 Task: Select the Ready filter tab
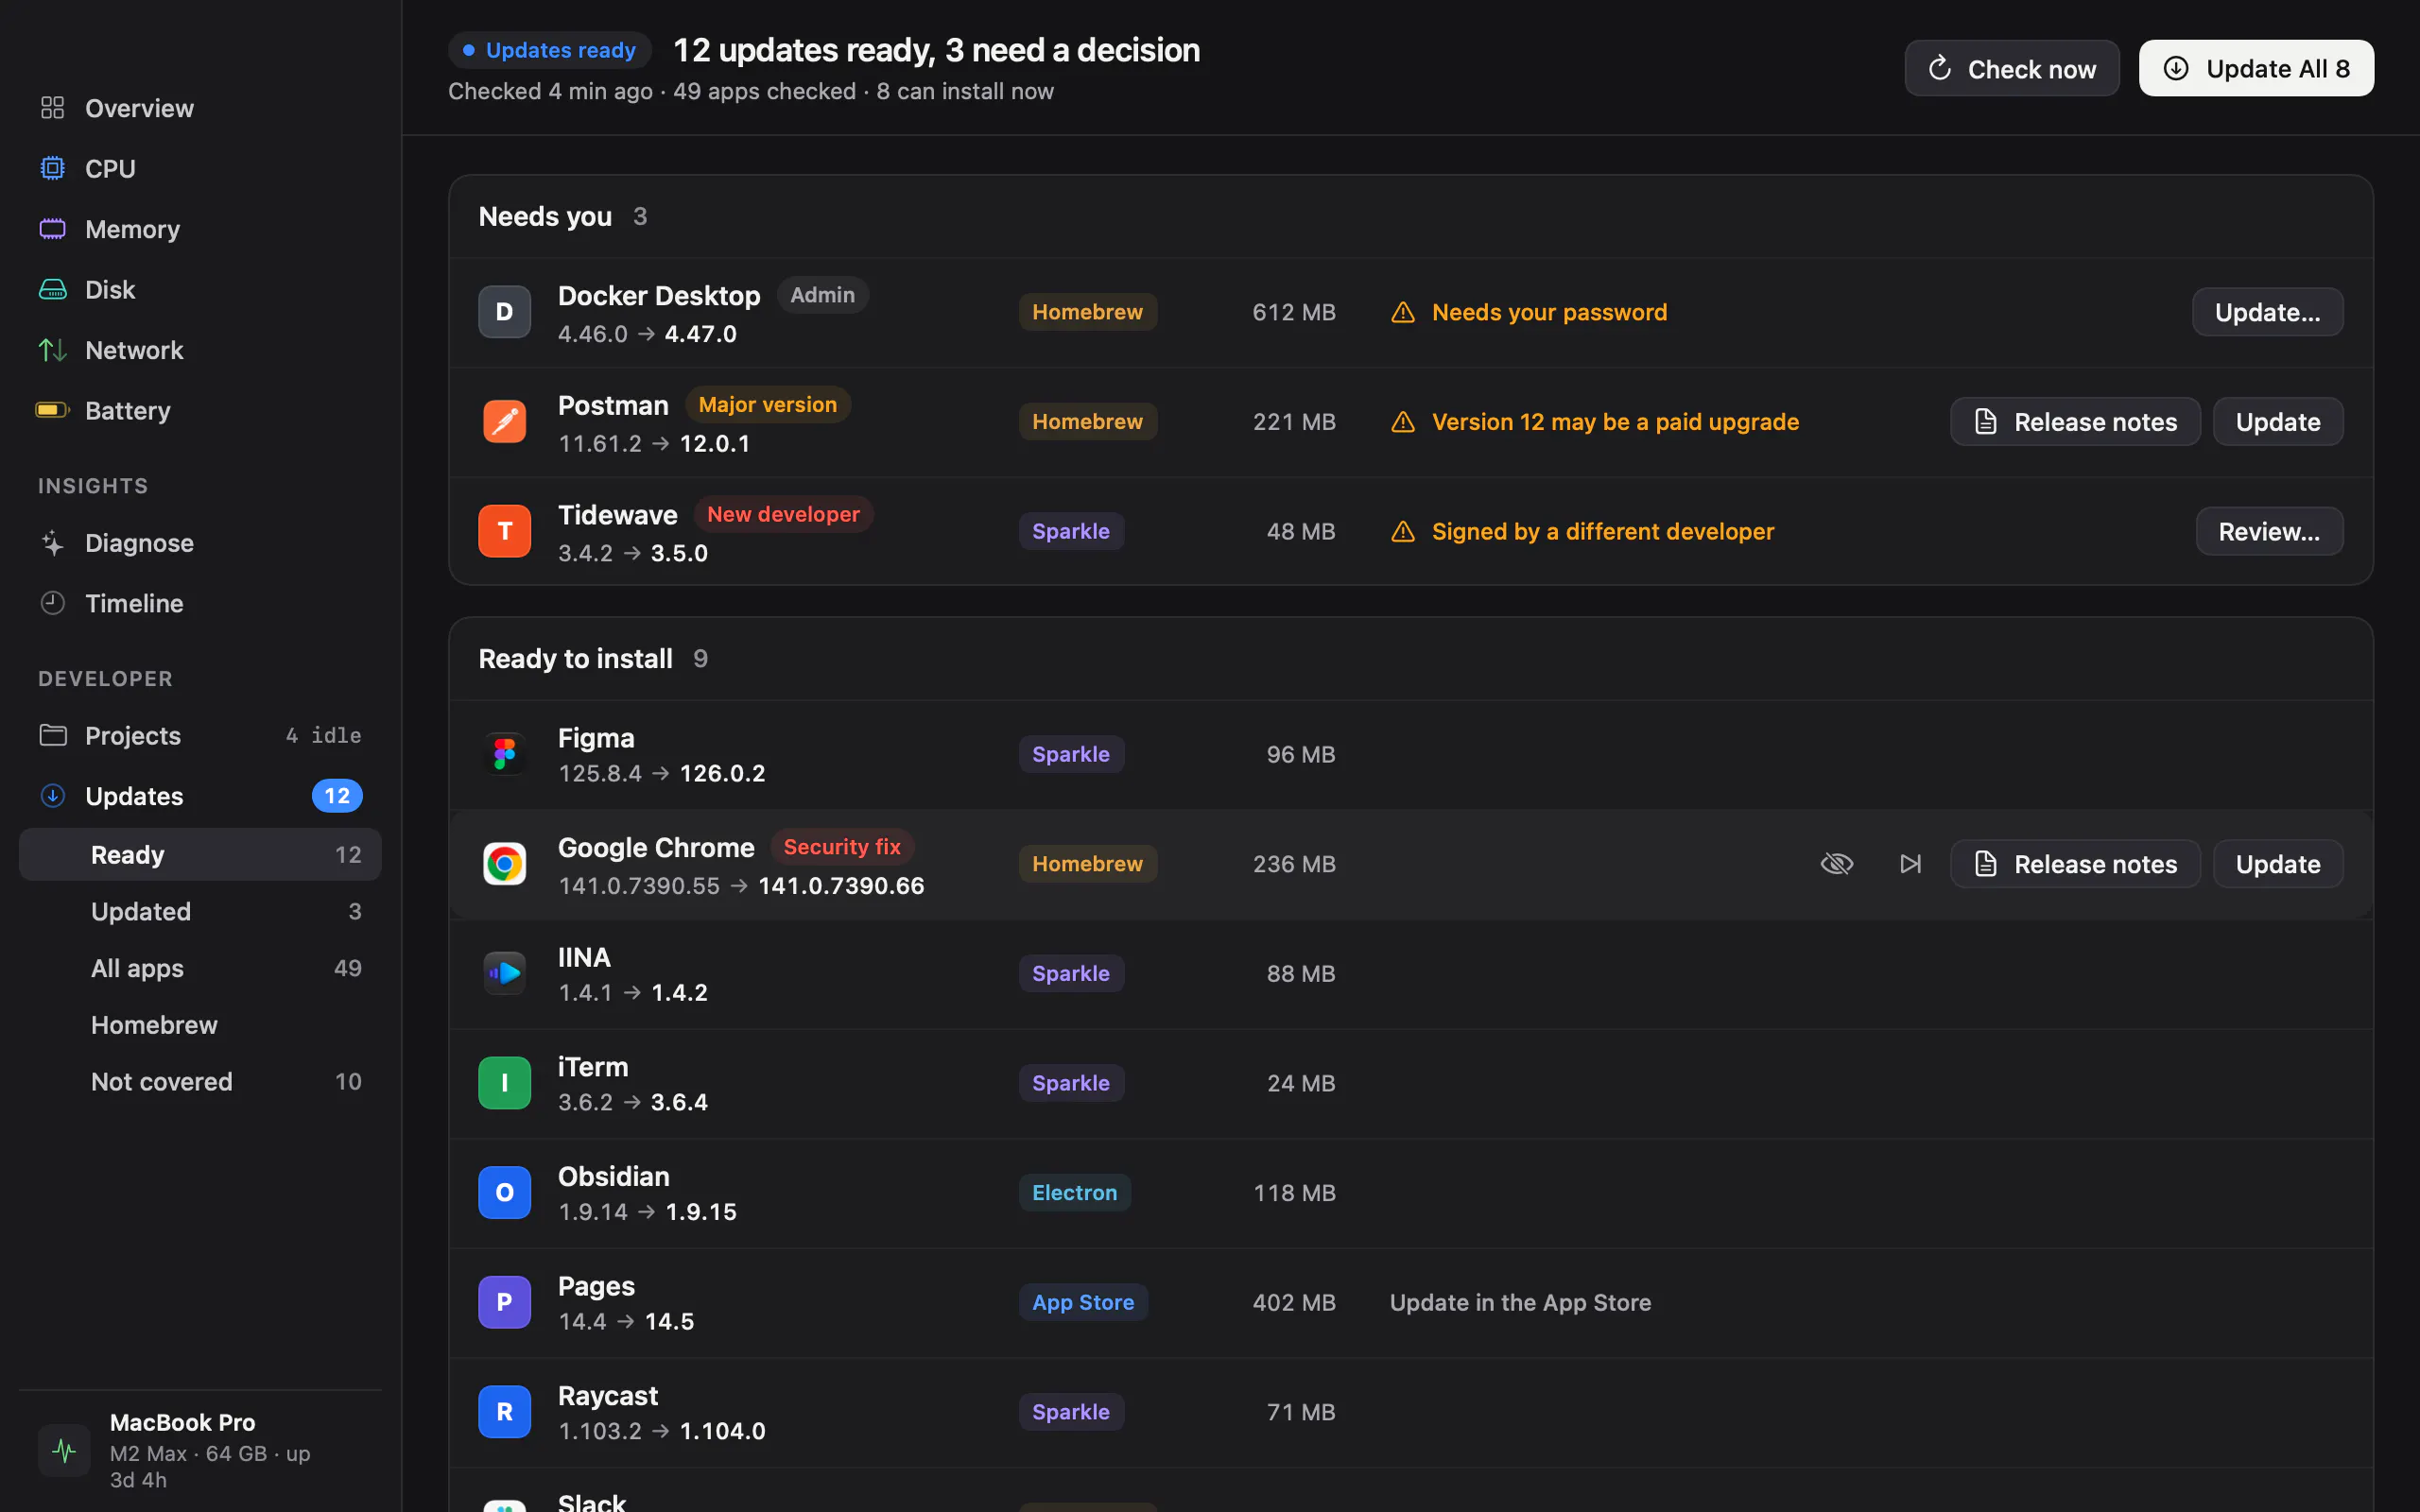point(200,854)
